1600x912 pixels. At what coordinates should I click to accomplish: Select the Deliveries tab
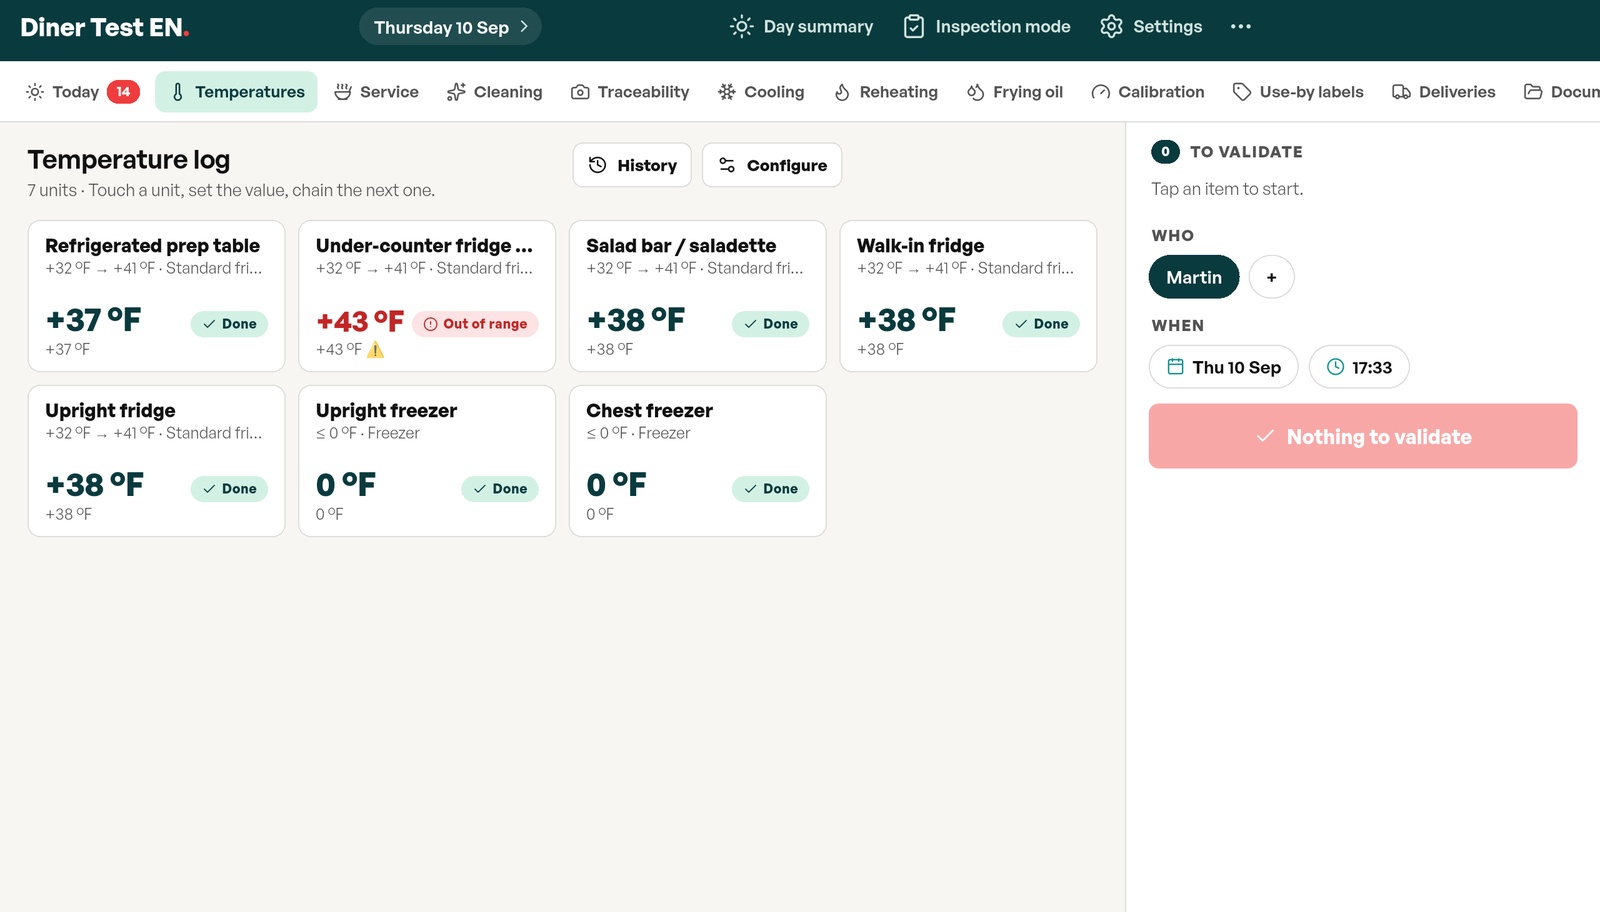pyautogui.click(x=1444, y=92)
